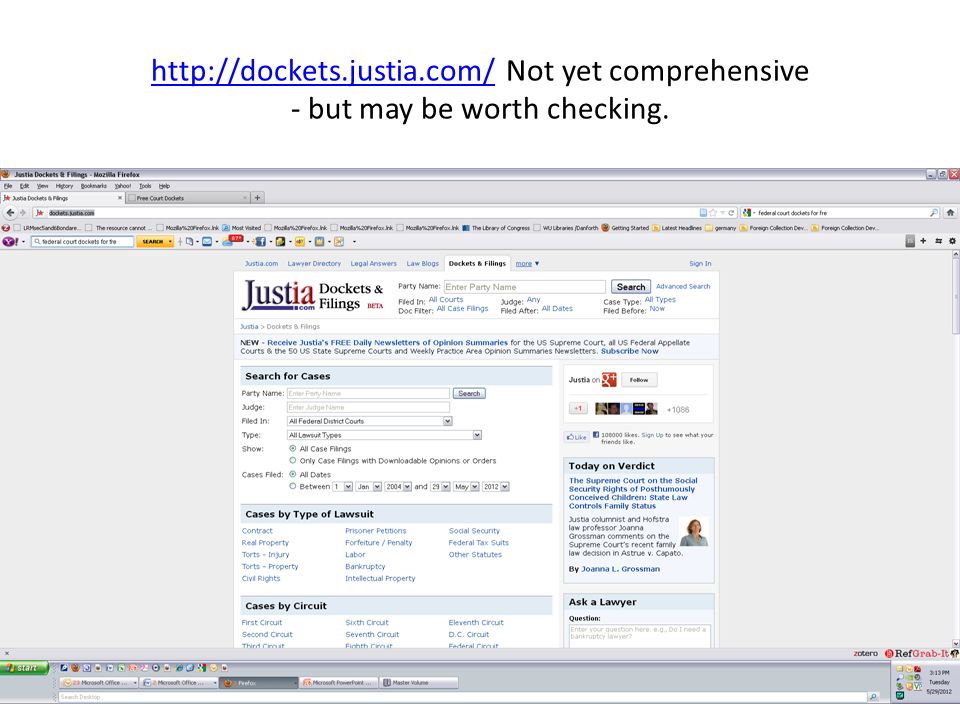This screenshot has height=720, width=960.
Task: Select Only Case Filings with Downloadable Opinions radio
Action: (293, 460)
